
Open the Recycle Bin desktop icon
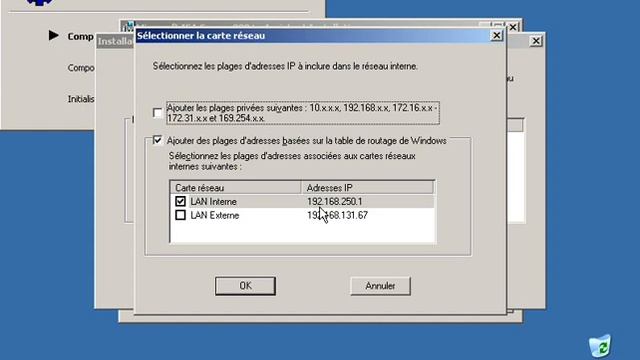[600, 346]
